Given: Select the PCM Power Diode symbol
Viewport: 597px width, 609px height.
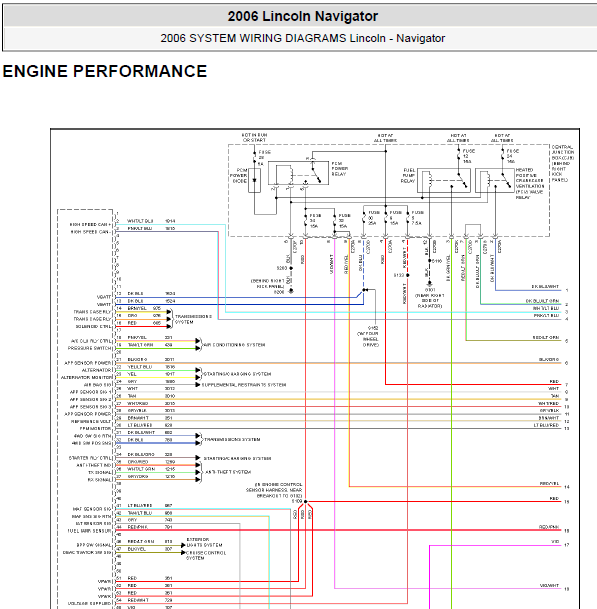Looking at the screenshot, I should coord(254,180).
